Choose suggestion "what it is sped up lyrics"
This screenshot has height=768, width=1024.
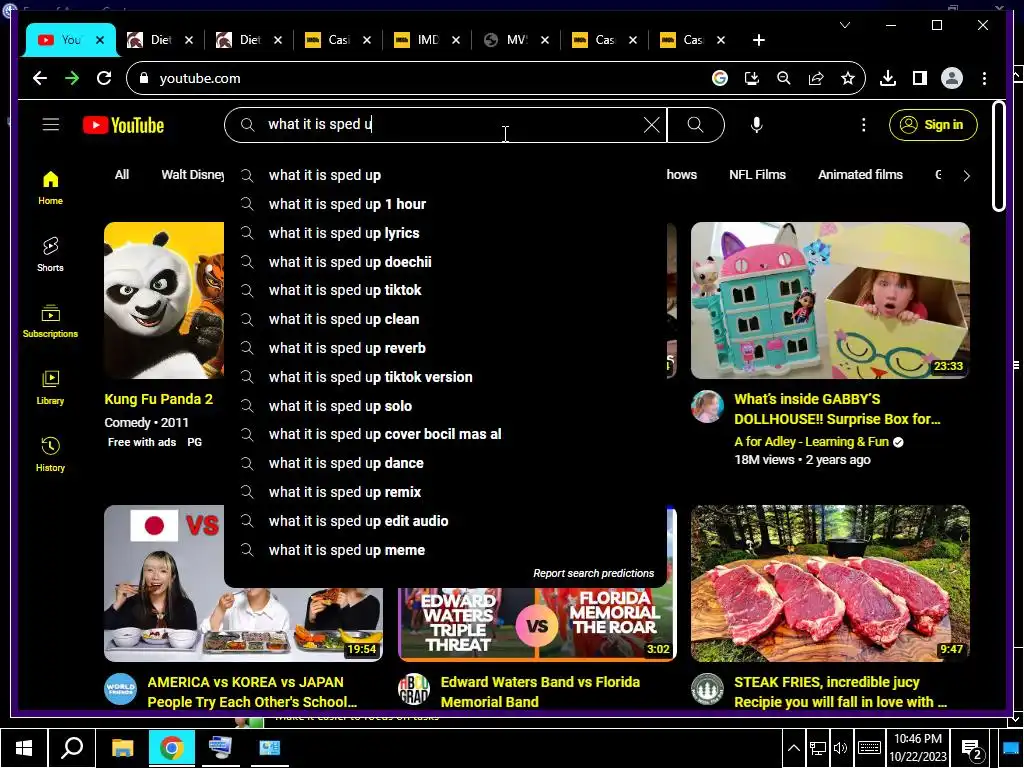[x=445, y=233]
